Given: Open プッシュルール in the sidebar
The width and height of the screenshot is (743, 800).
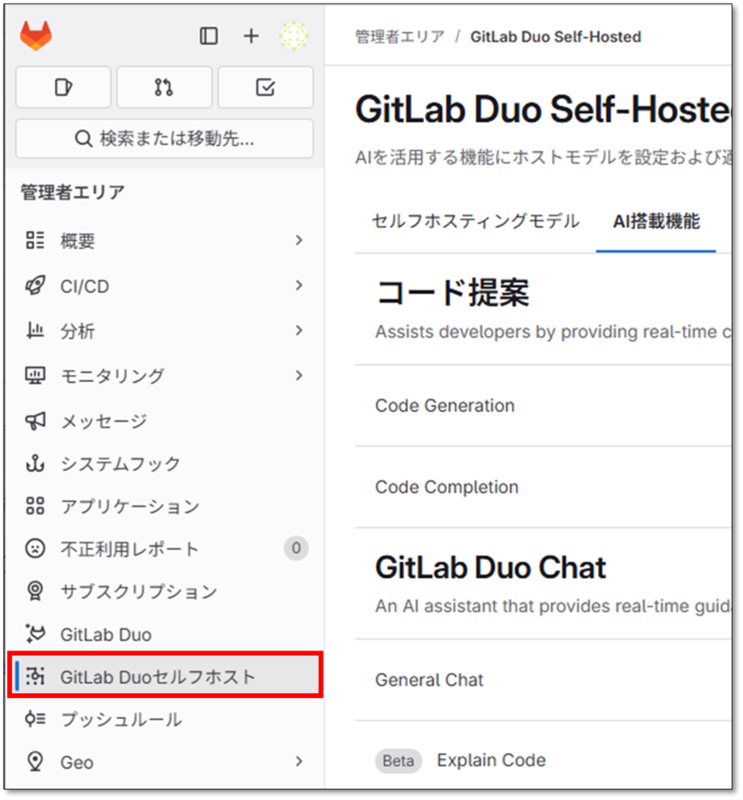Looking at the screenshot, I should pos(164,719).
